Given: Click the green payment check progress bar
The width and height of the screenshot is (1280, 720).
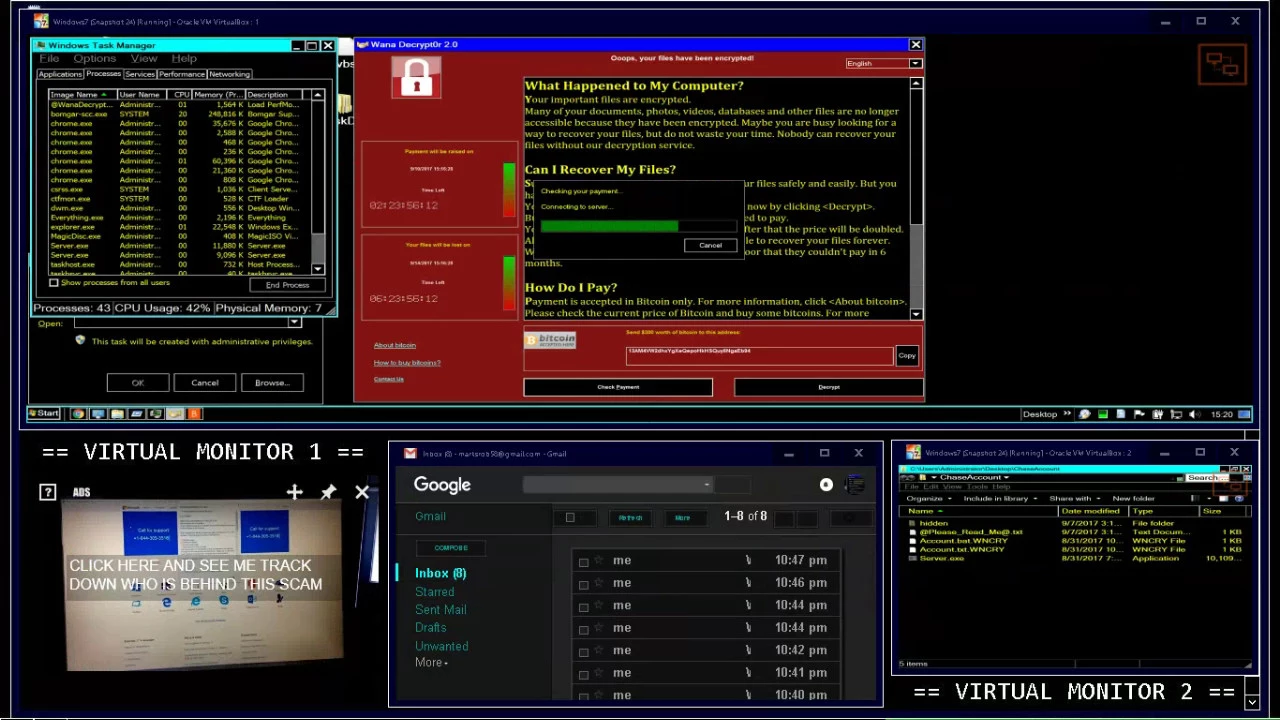Looking at the screenshot, I should coord(639,226).
